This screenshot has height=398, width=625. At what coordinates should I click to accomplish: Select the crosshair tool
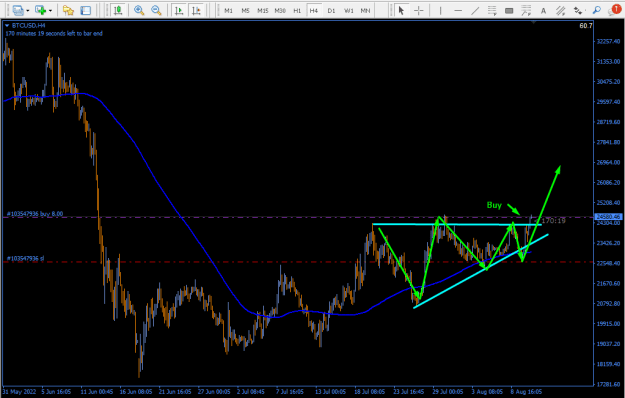(x=419, y=10)
